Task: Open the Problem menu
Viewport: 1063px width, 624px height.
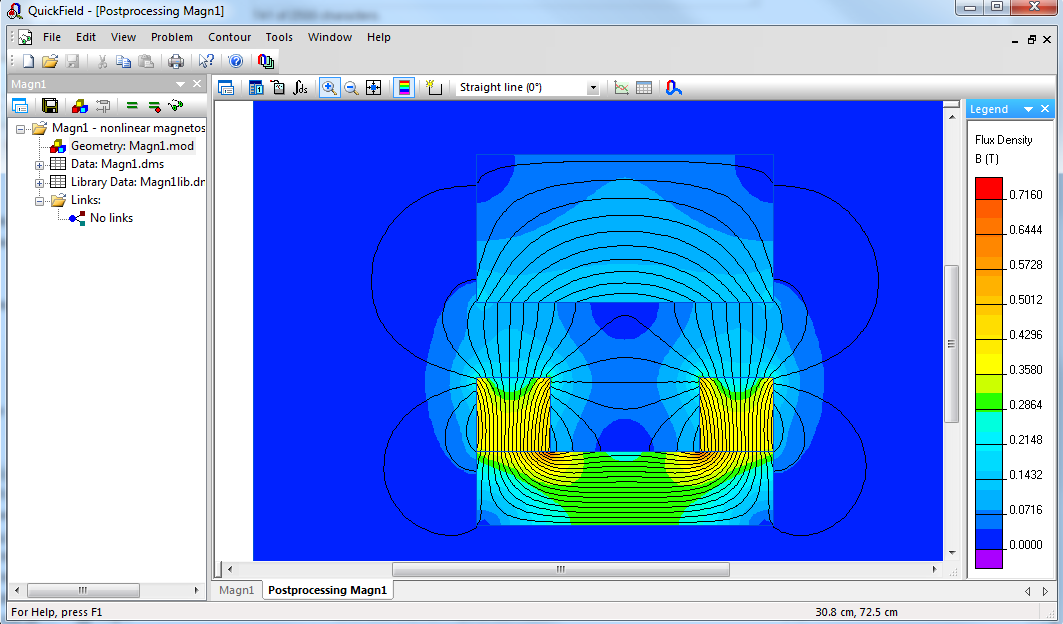Action: [x=172, y=37]
